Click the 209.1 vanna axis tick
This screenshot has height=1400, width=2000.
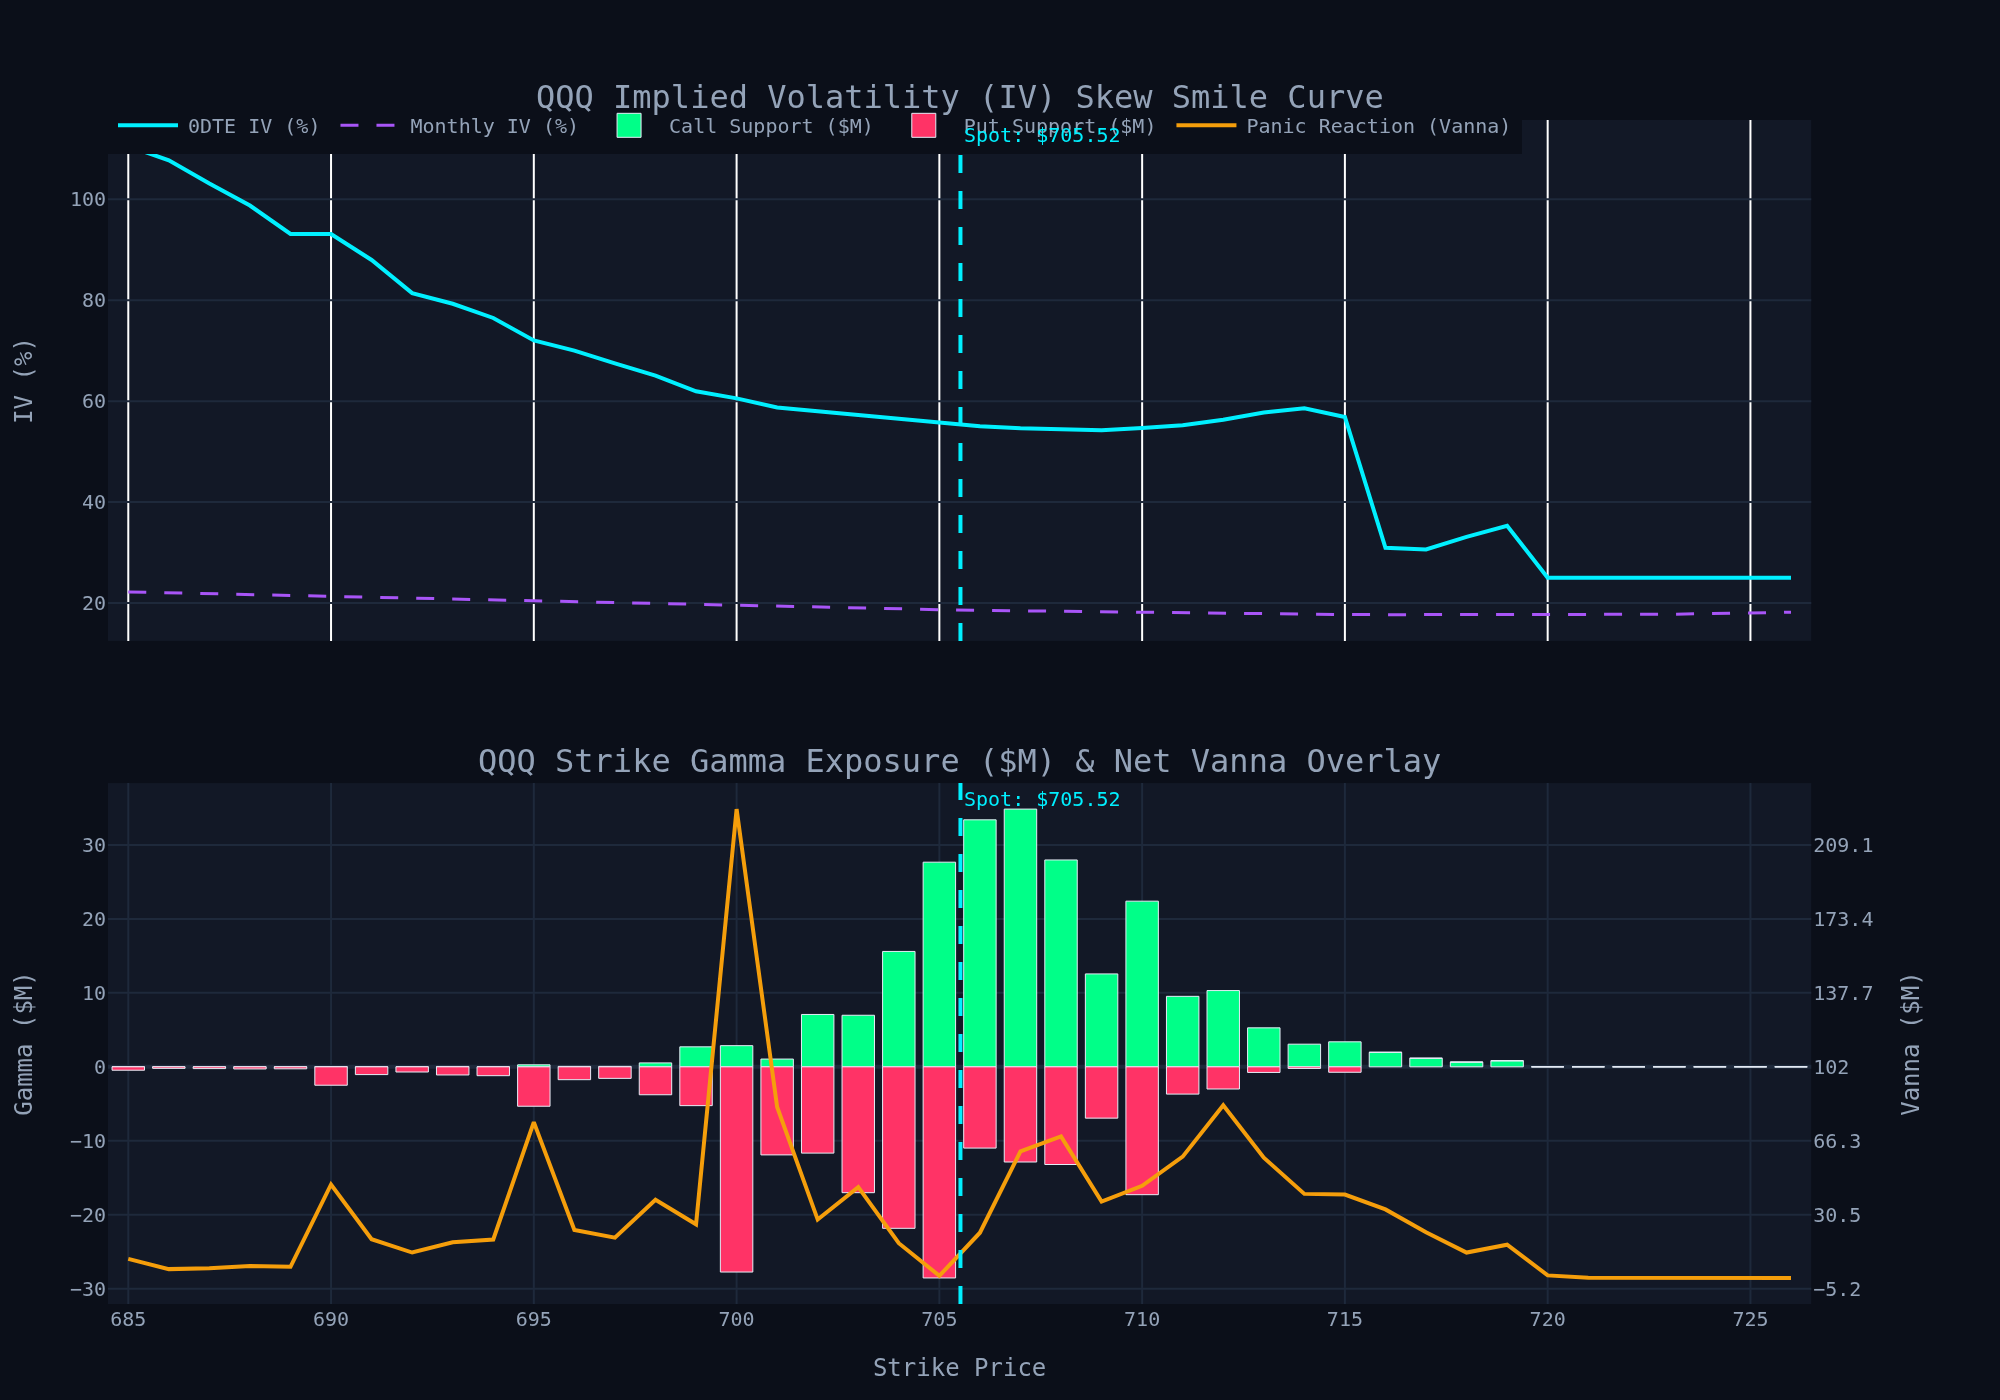1843,846
